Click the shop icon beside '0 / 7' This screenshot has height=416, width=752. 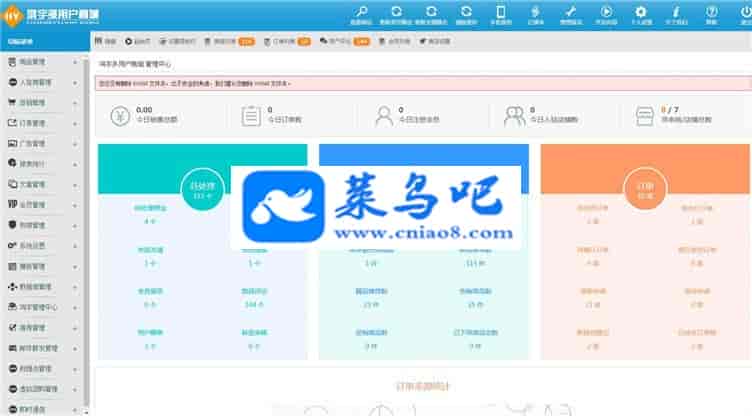point(645,116)
